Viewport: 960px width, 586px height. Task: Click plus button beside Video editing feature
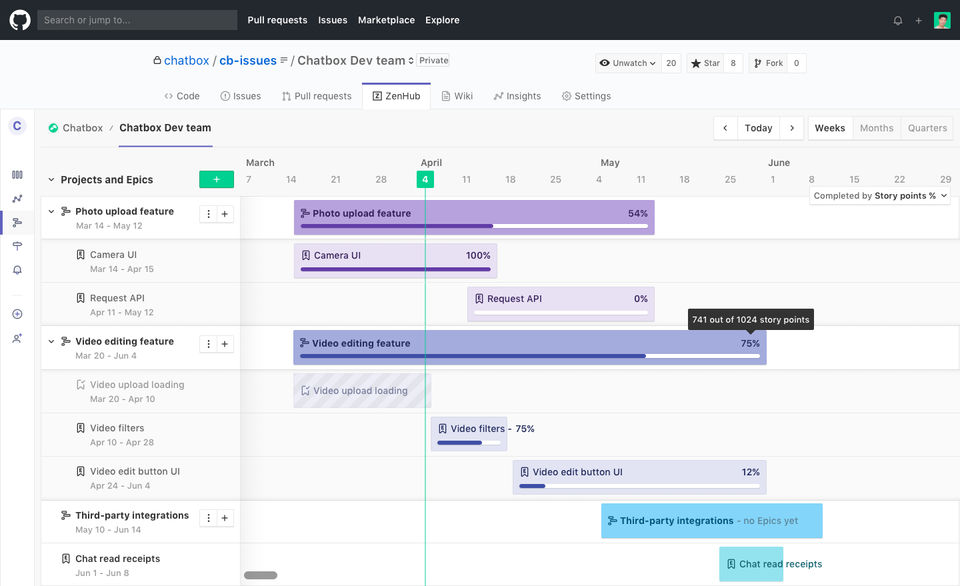225,344
